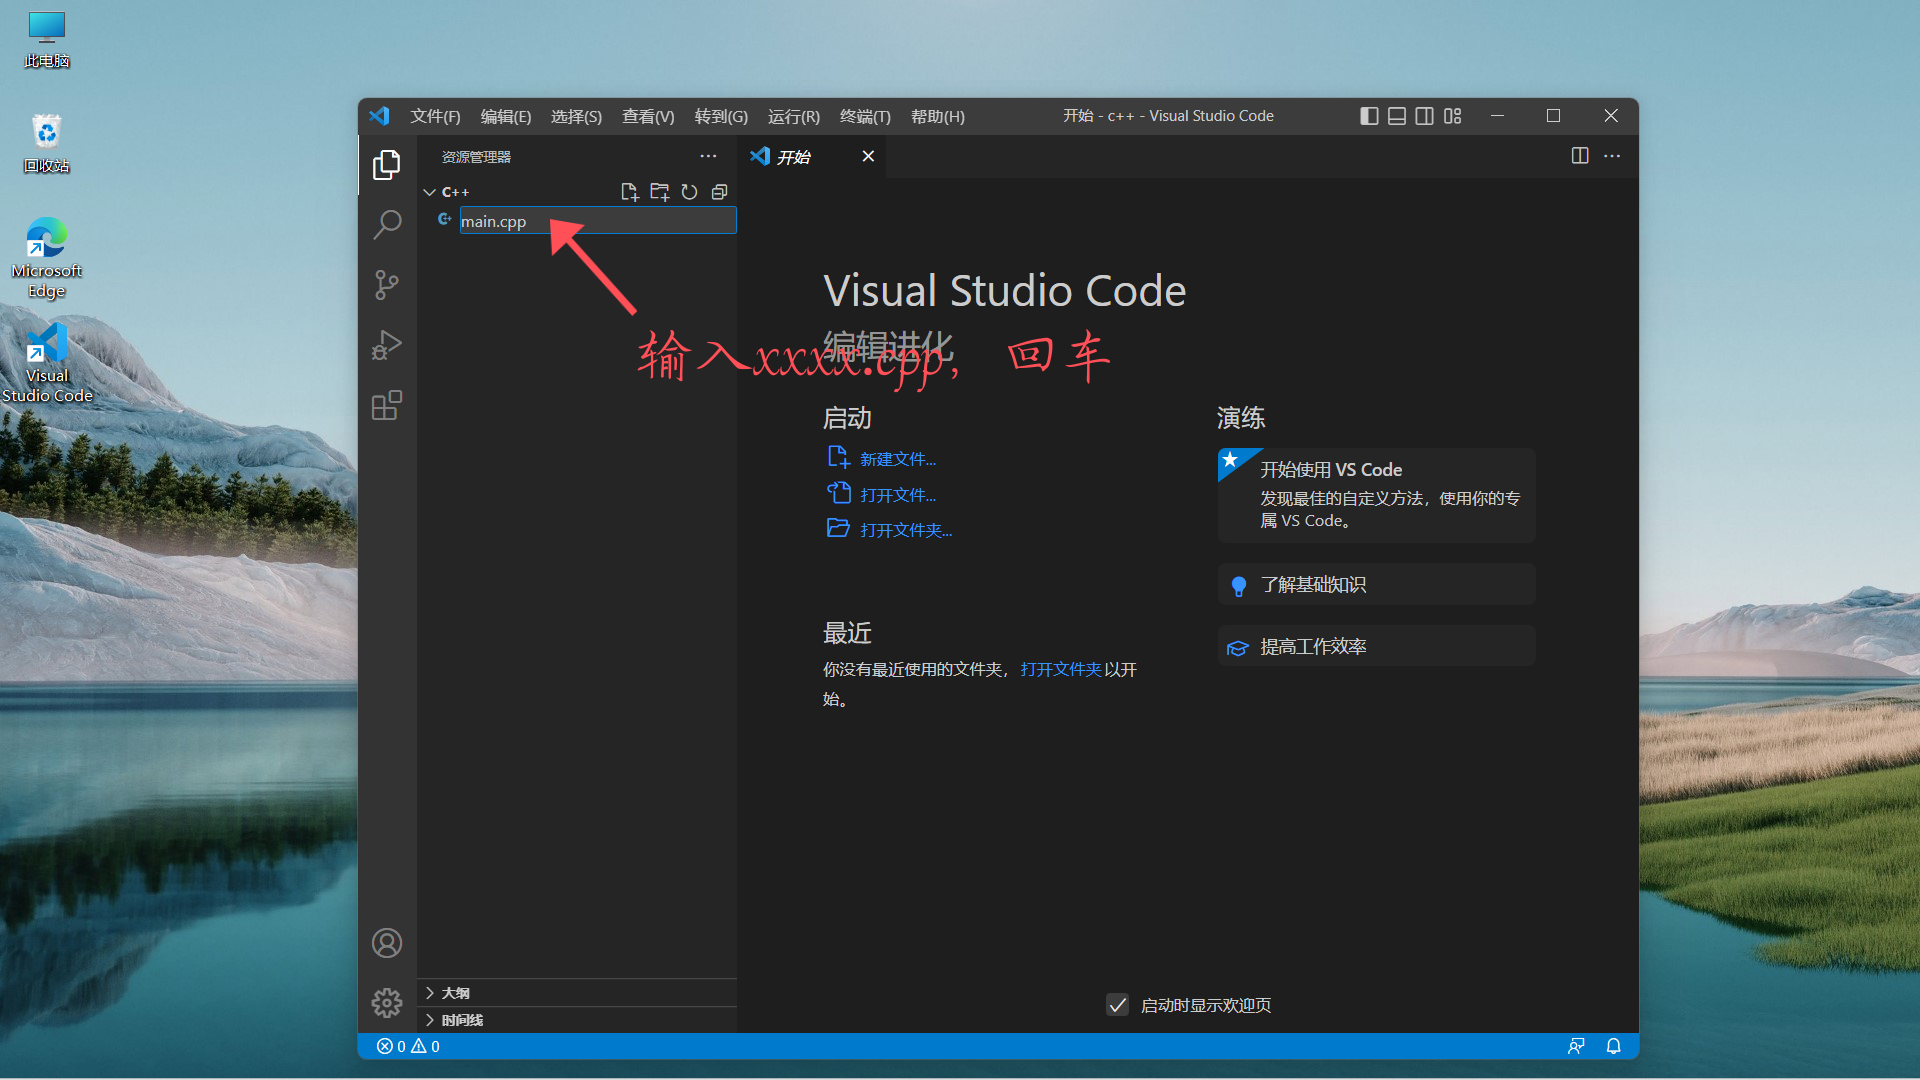Open the Source Control view
1920x1080 pixels.
386,285
